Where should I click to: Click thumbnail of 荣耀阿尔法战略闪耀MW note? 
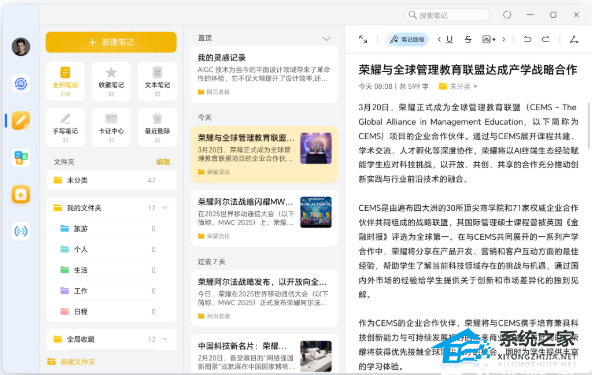[316, 212]
